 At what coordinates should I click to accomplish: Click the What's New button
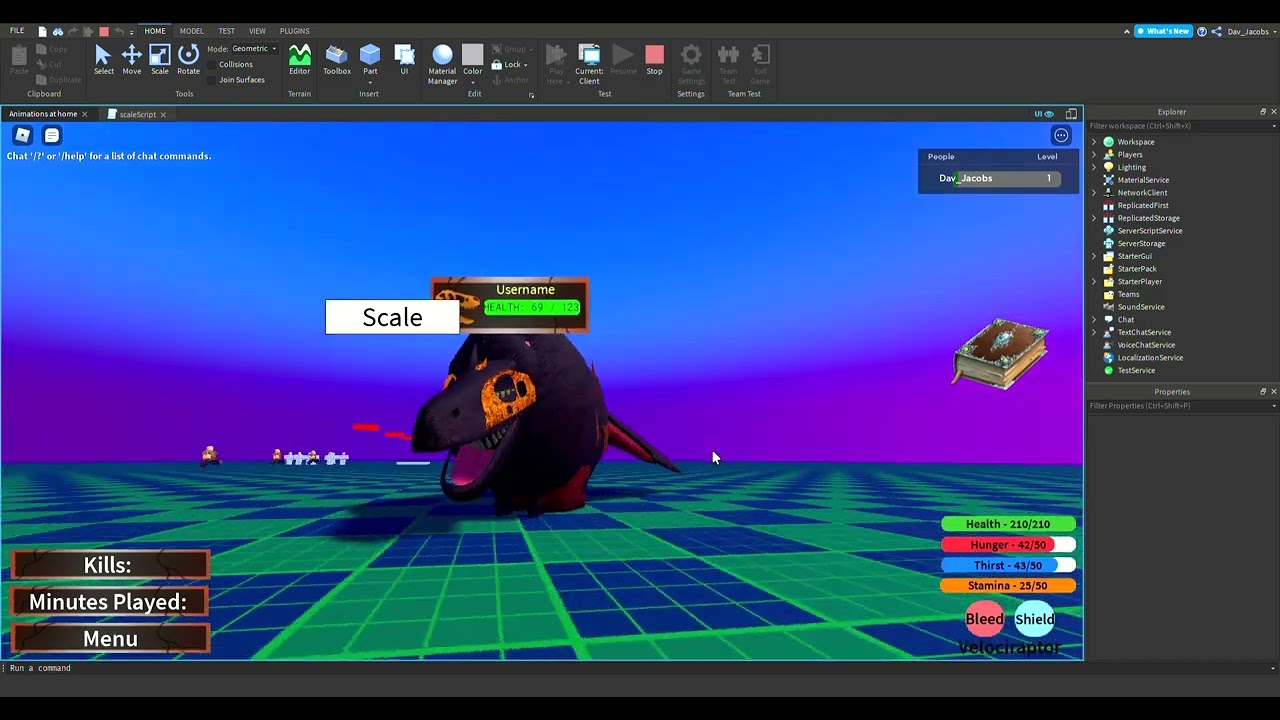tap(1163, 31)
